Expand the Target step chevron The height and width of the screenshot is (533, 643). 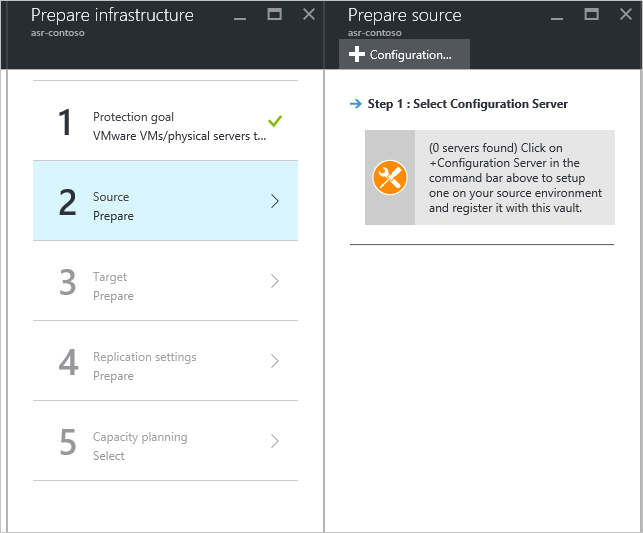click(x=275, y=281)
